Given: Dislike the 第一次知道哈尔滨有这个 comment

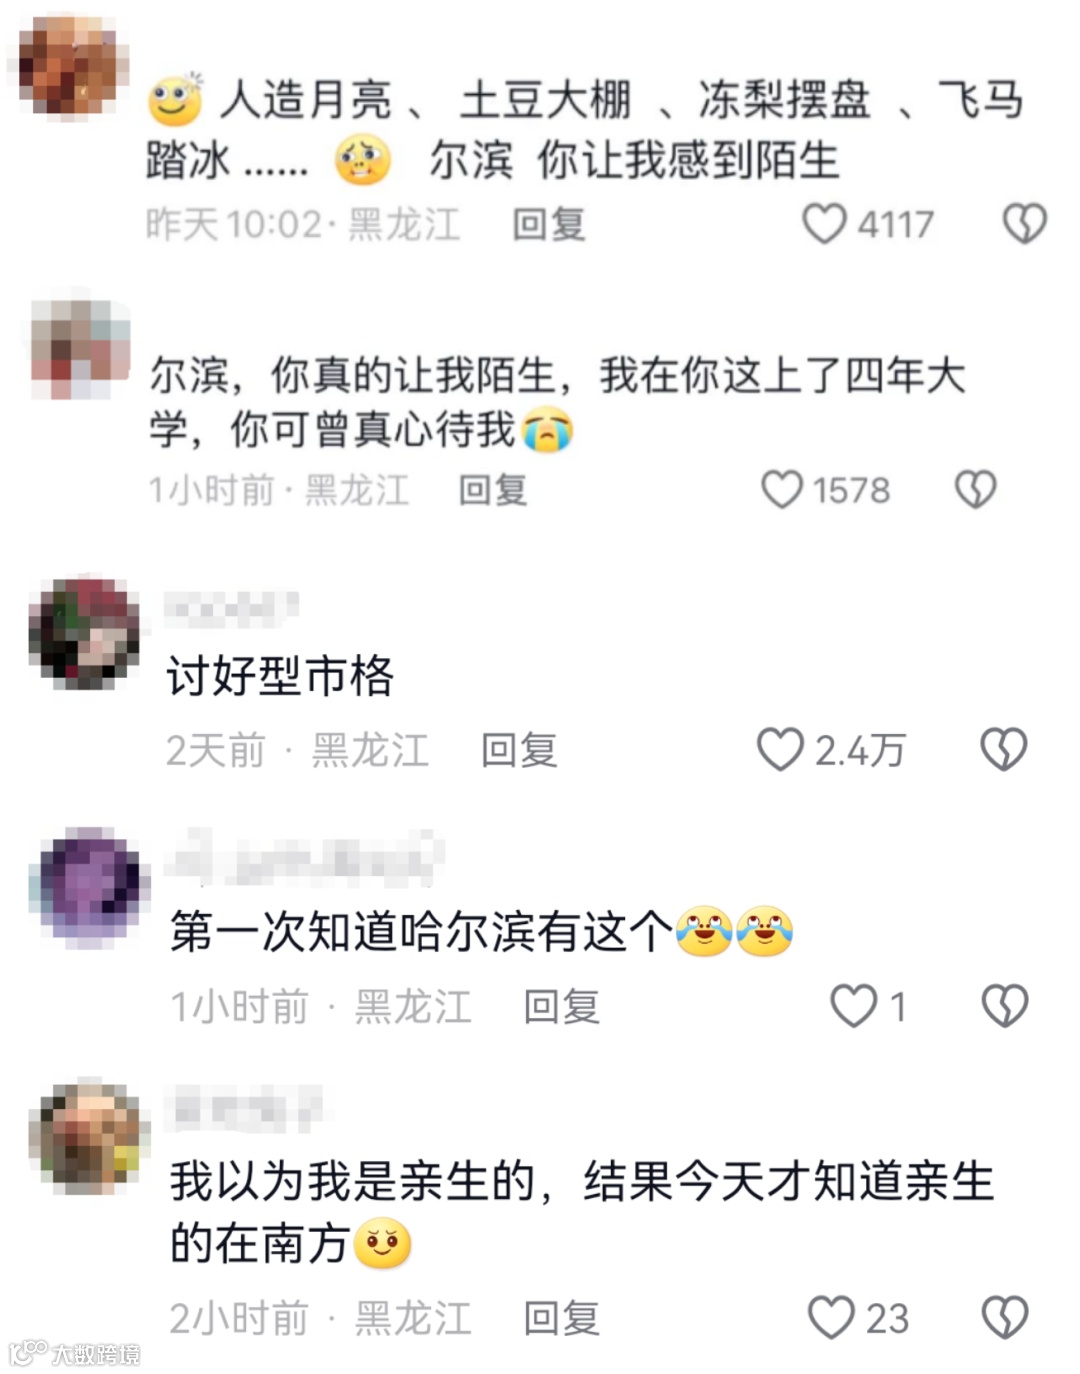Looking at the screenshot, I should (x=1004, y=1006).
